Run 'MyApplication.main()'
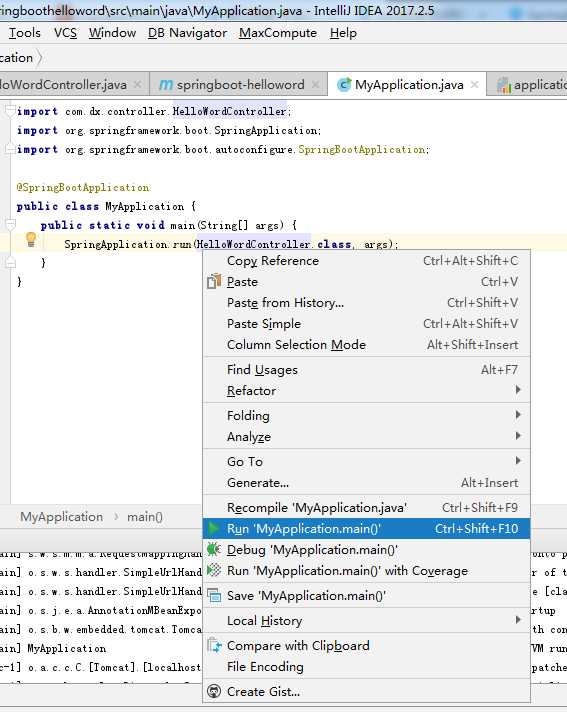This screenshot has height=712, width=567. pyautogui.click(x=366, y=529)
